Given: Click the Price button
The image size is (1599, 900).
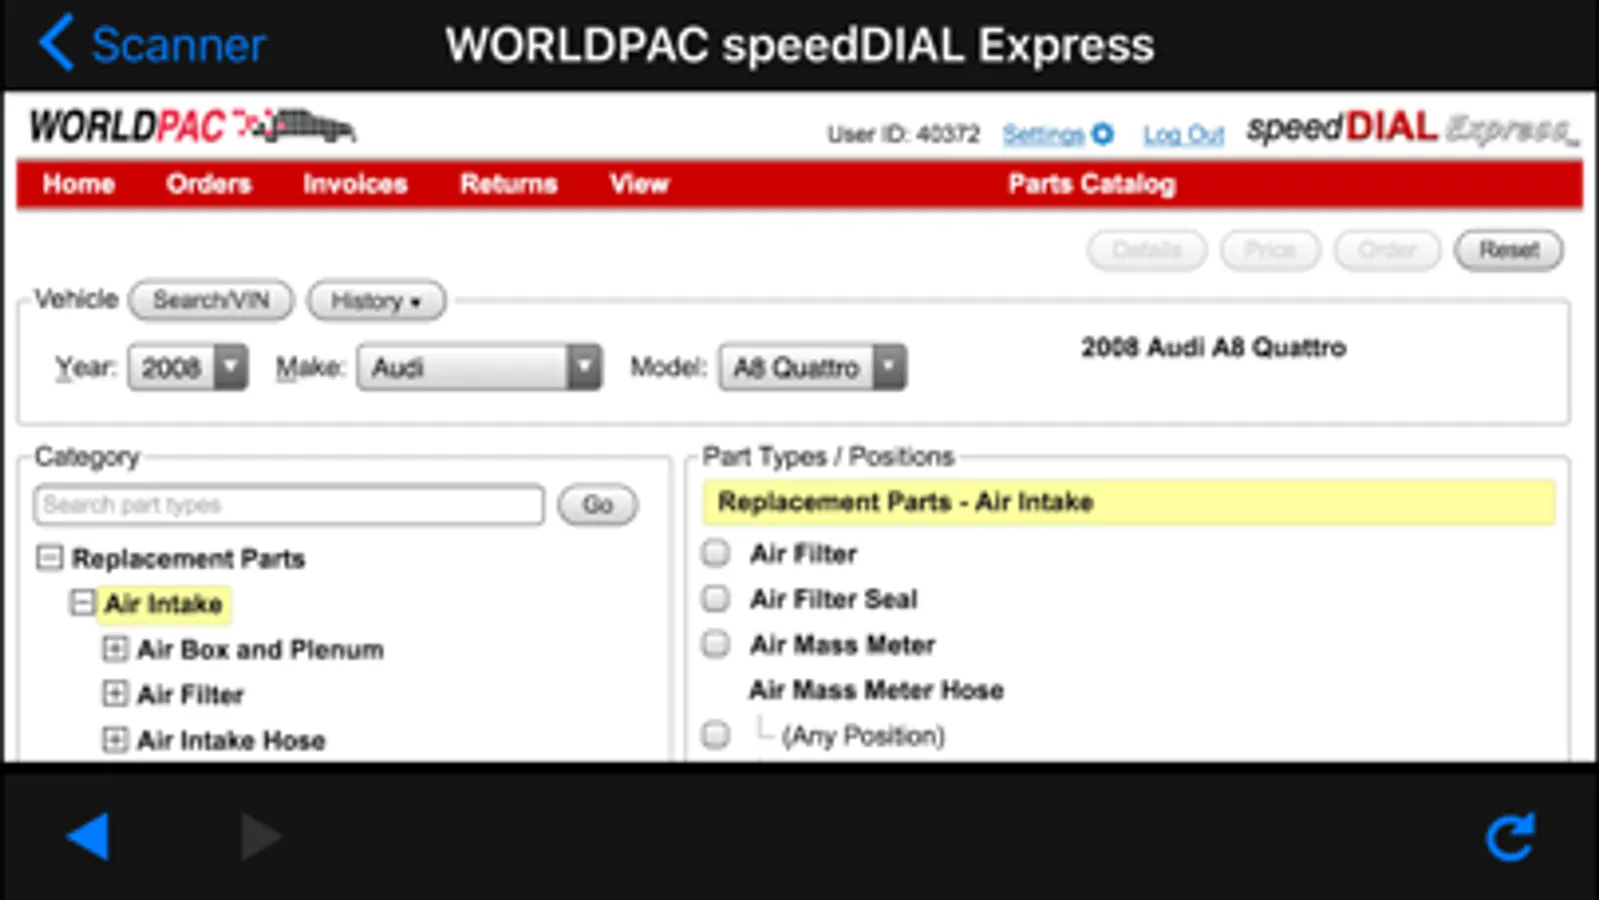Looking at the screenshot, I should coord(1270,250).
